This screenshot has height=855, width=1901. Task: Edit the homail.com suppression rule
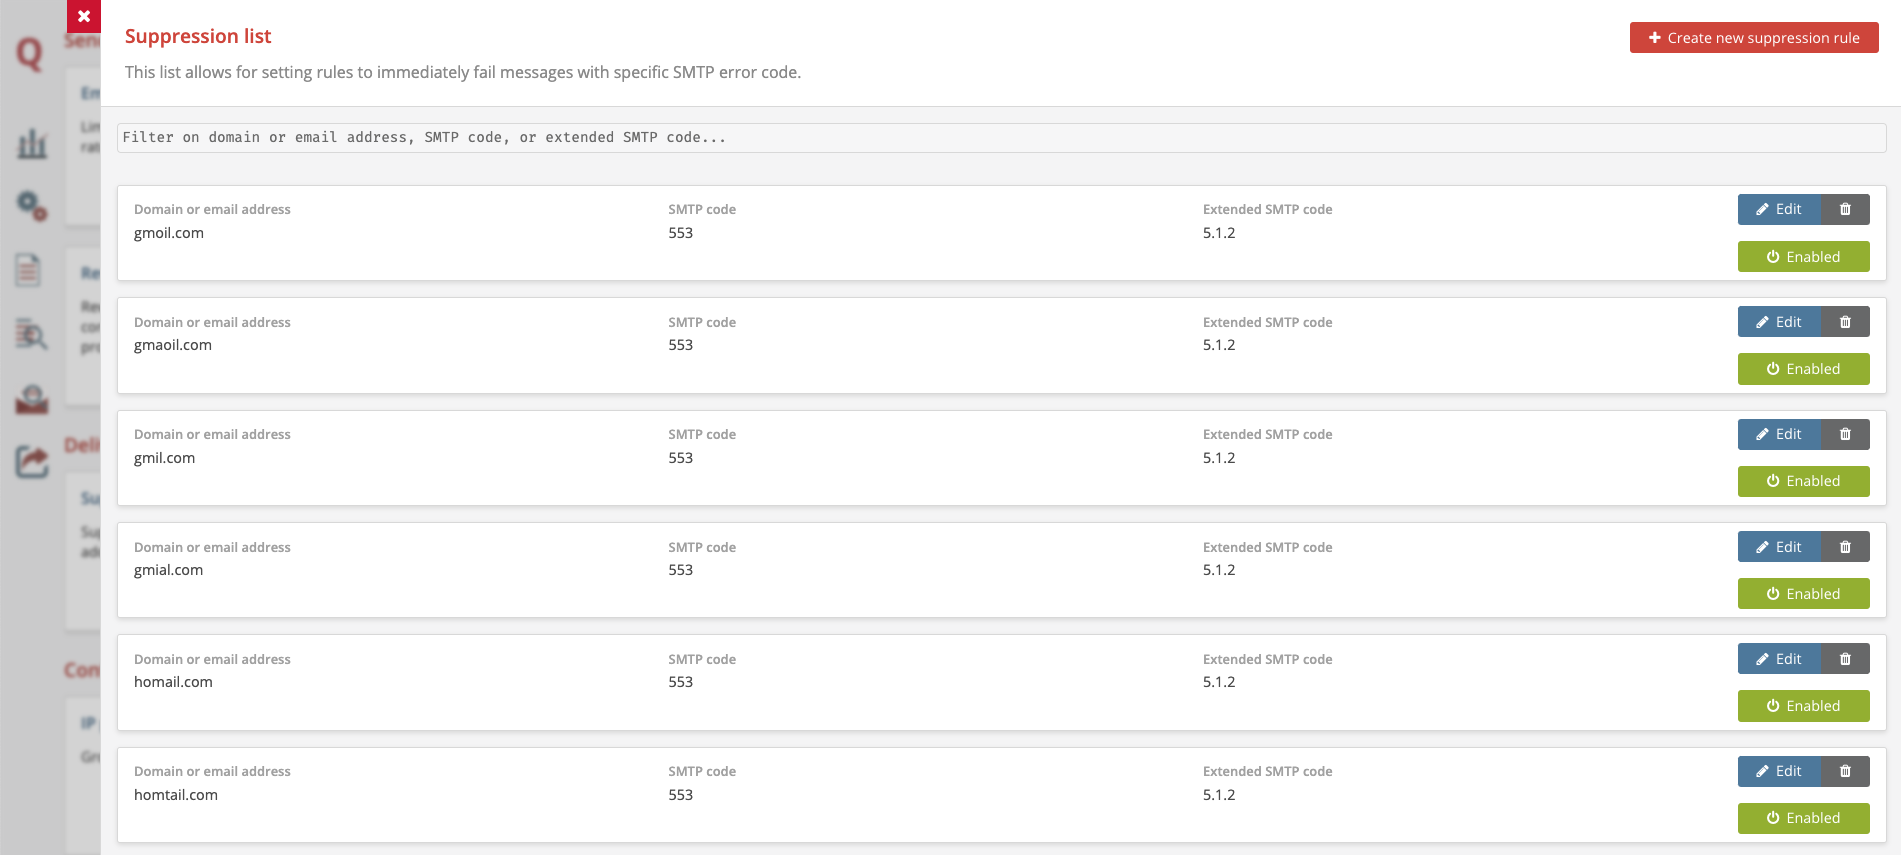point(1779,659)
